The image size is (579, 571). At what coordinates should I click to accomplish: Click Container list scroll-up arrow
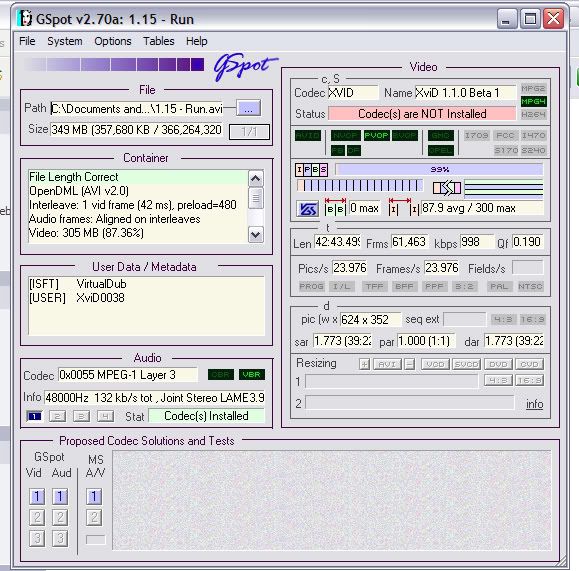pyautogui.click(x=256, y=179)
